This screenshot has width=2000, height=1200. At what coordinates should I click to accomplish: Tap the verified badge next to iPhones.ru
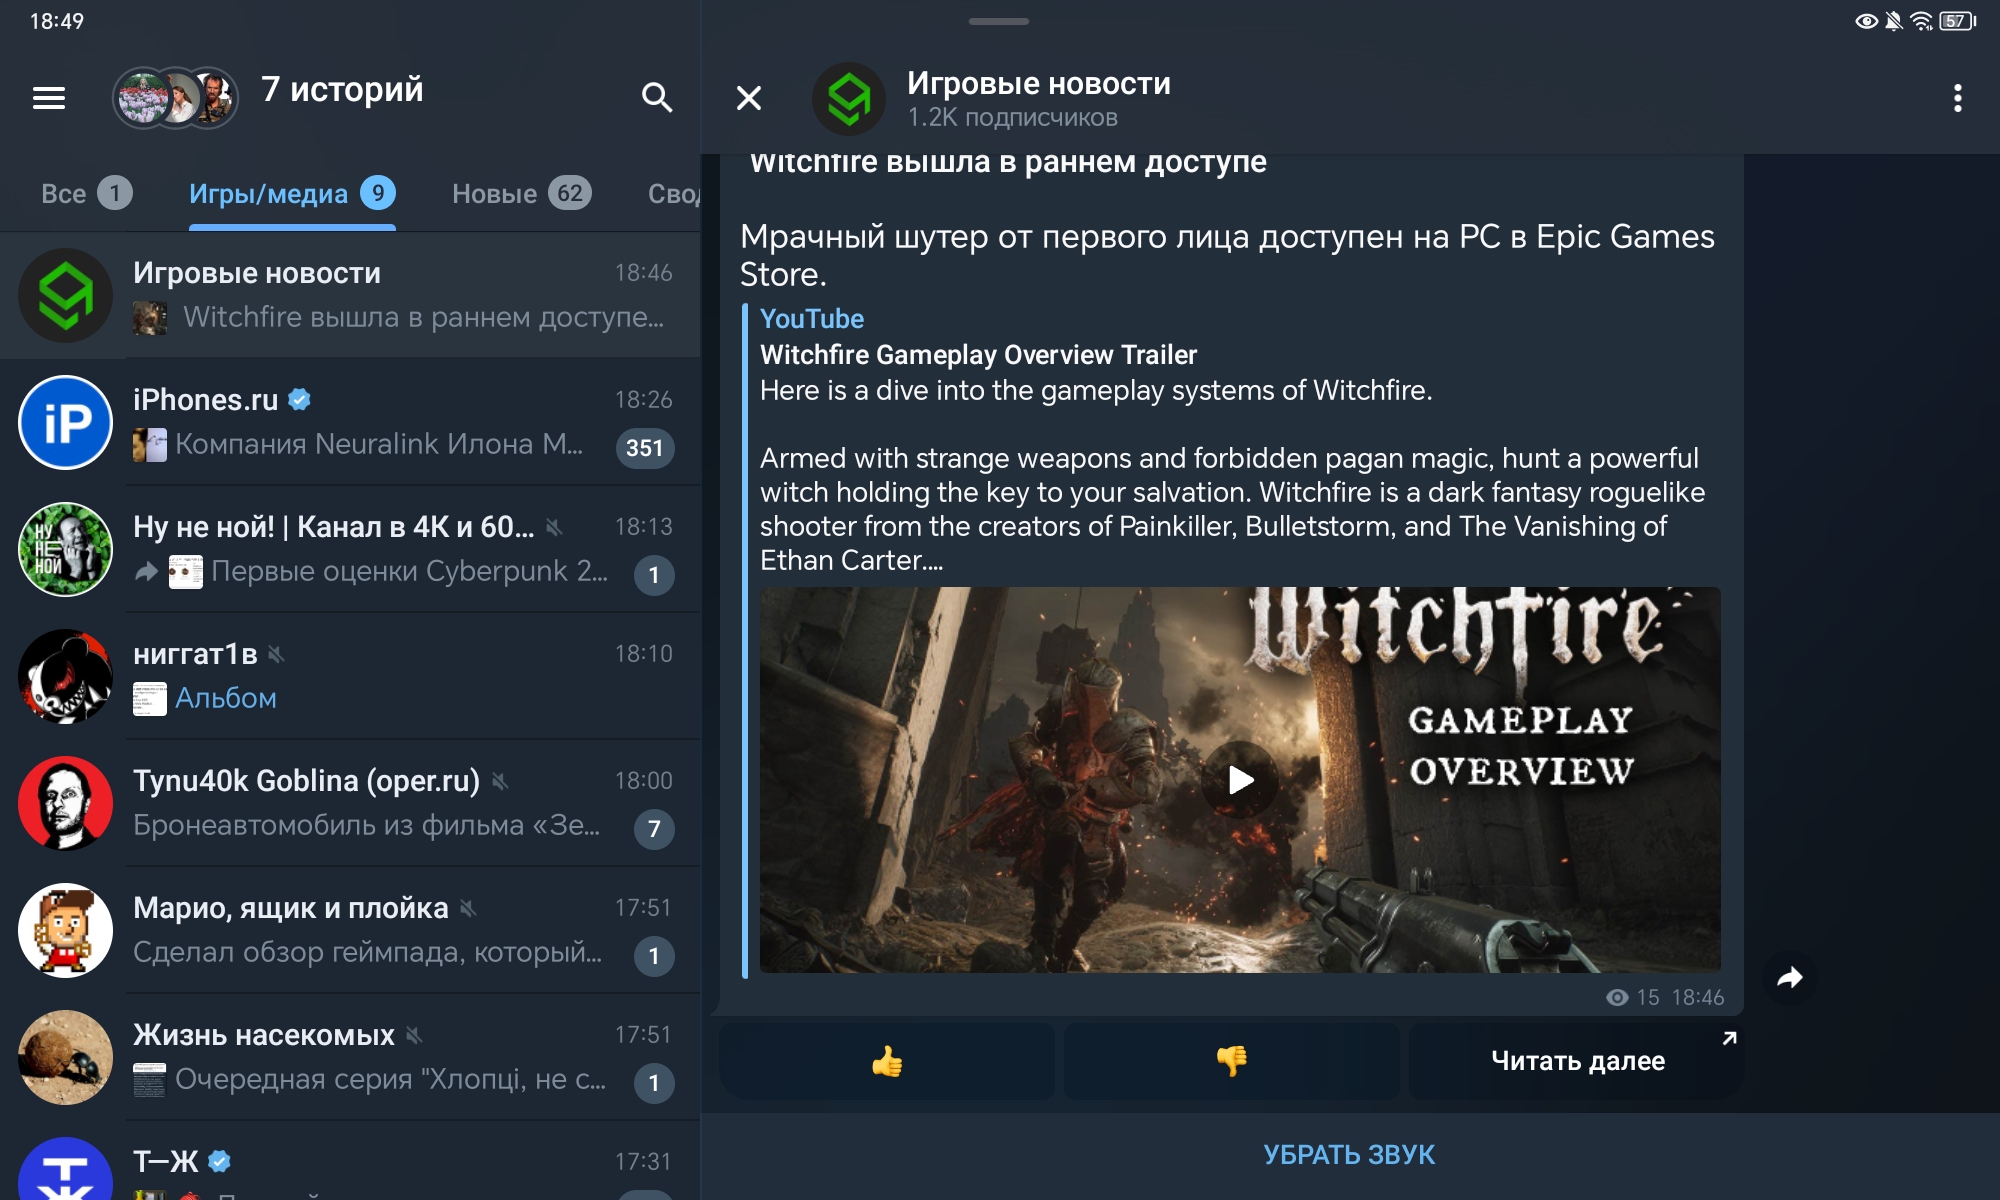click(x=299, y=400)
